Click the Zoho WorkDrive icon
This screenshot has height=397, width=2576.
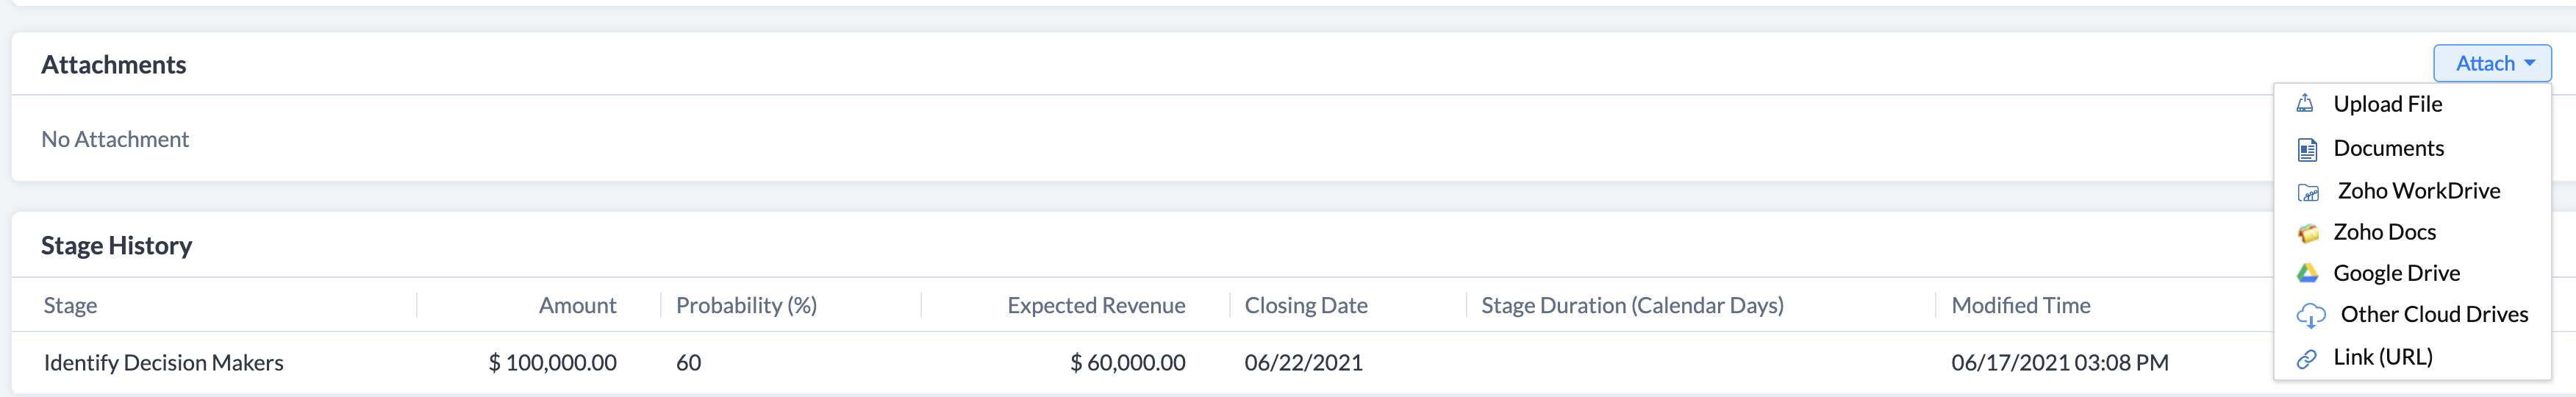coord(2308,192)
